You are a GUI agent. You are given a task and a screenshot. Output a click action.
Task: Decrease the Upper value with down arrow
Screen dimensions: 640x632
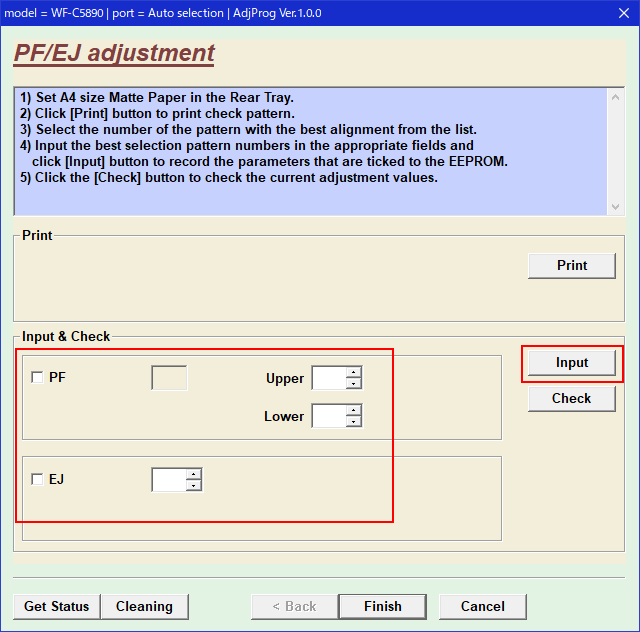pos(353,383)
